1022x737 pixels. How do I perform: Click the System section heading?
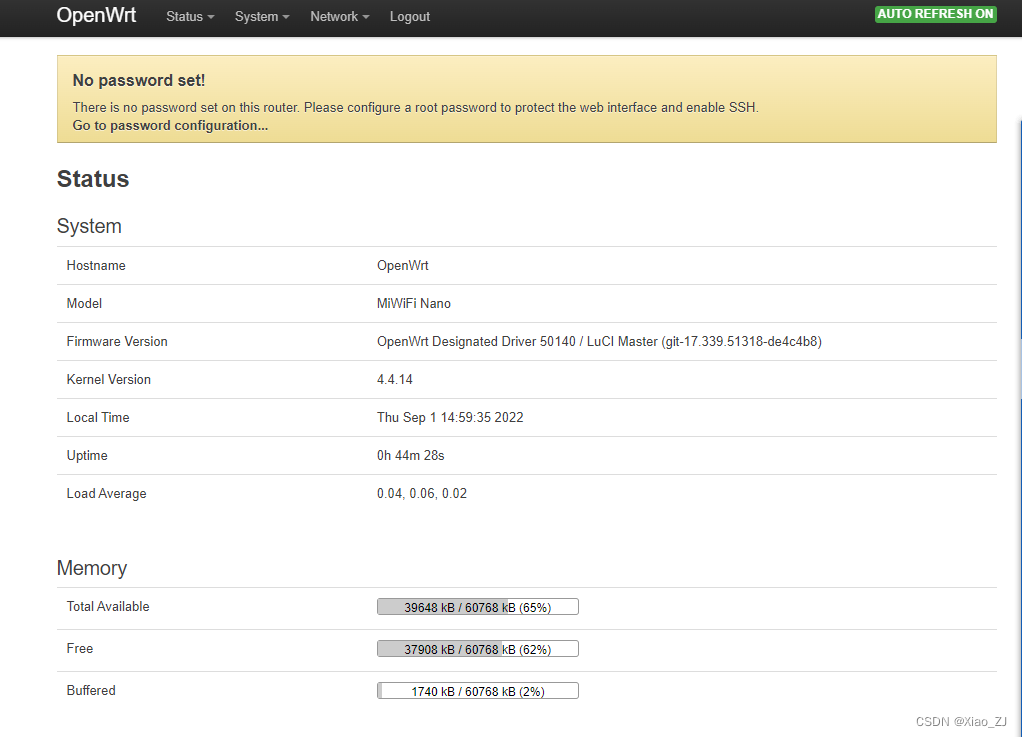(89, 226)
